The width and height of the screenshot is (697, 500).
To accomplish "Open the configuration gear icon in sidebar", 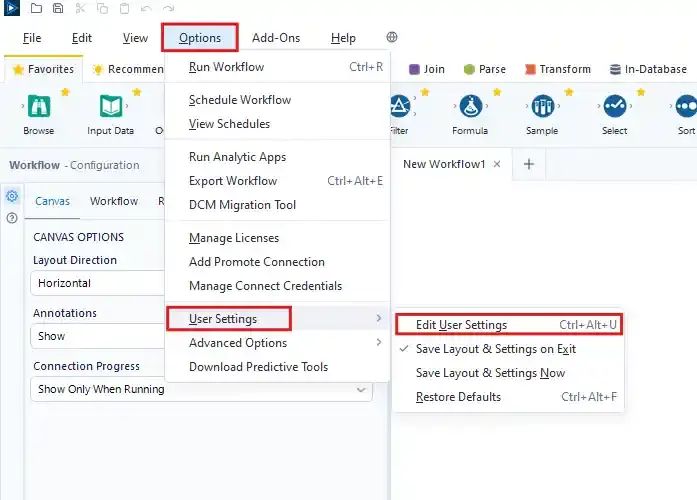I will point(12,196).
